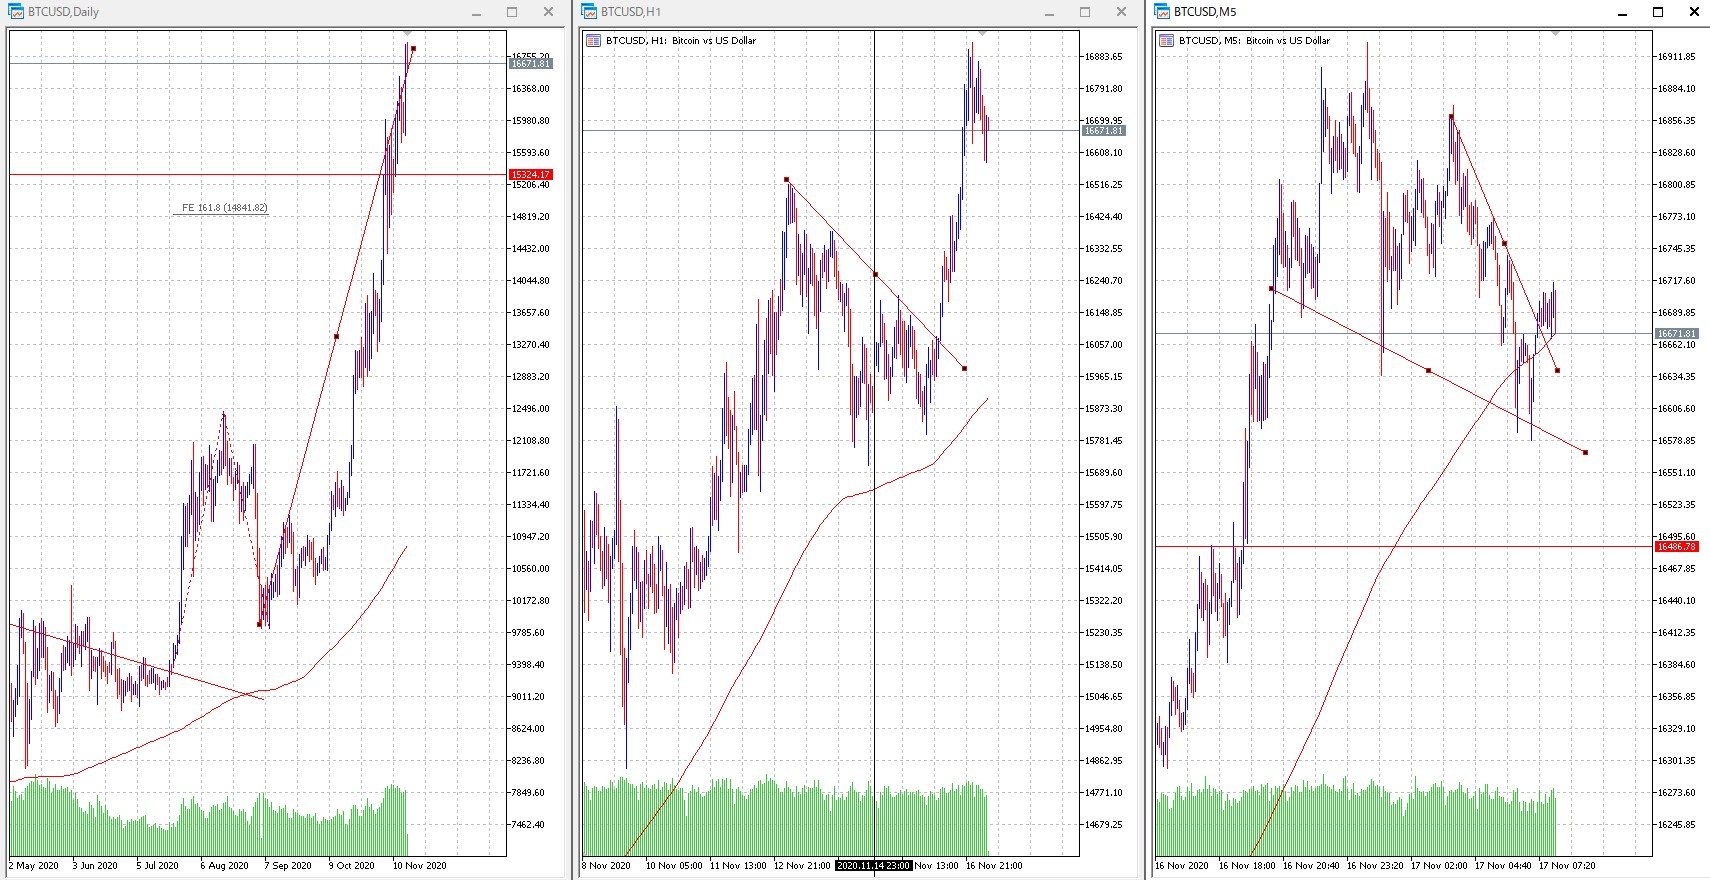Select the FE 161.8 (14841.82) Fibonacci label

[224, 208]
